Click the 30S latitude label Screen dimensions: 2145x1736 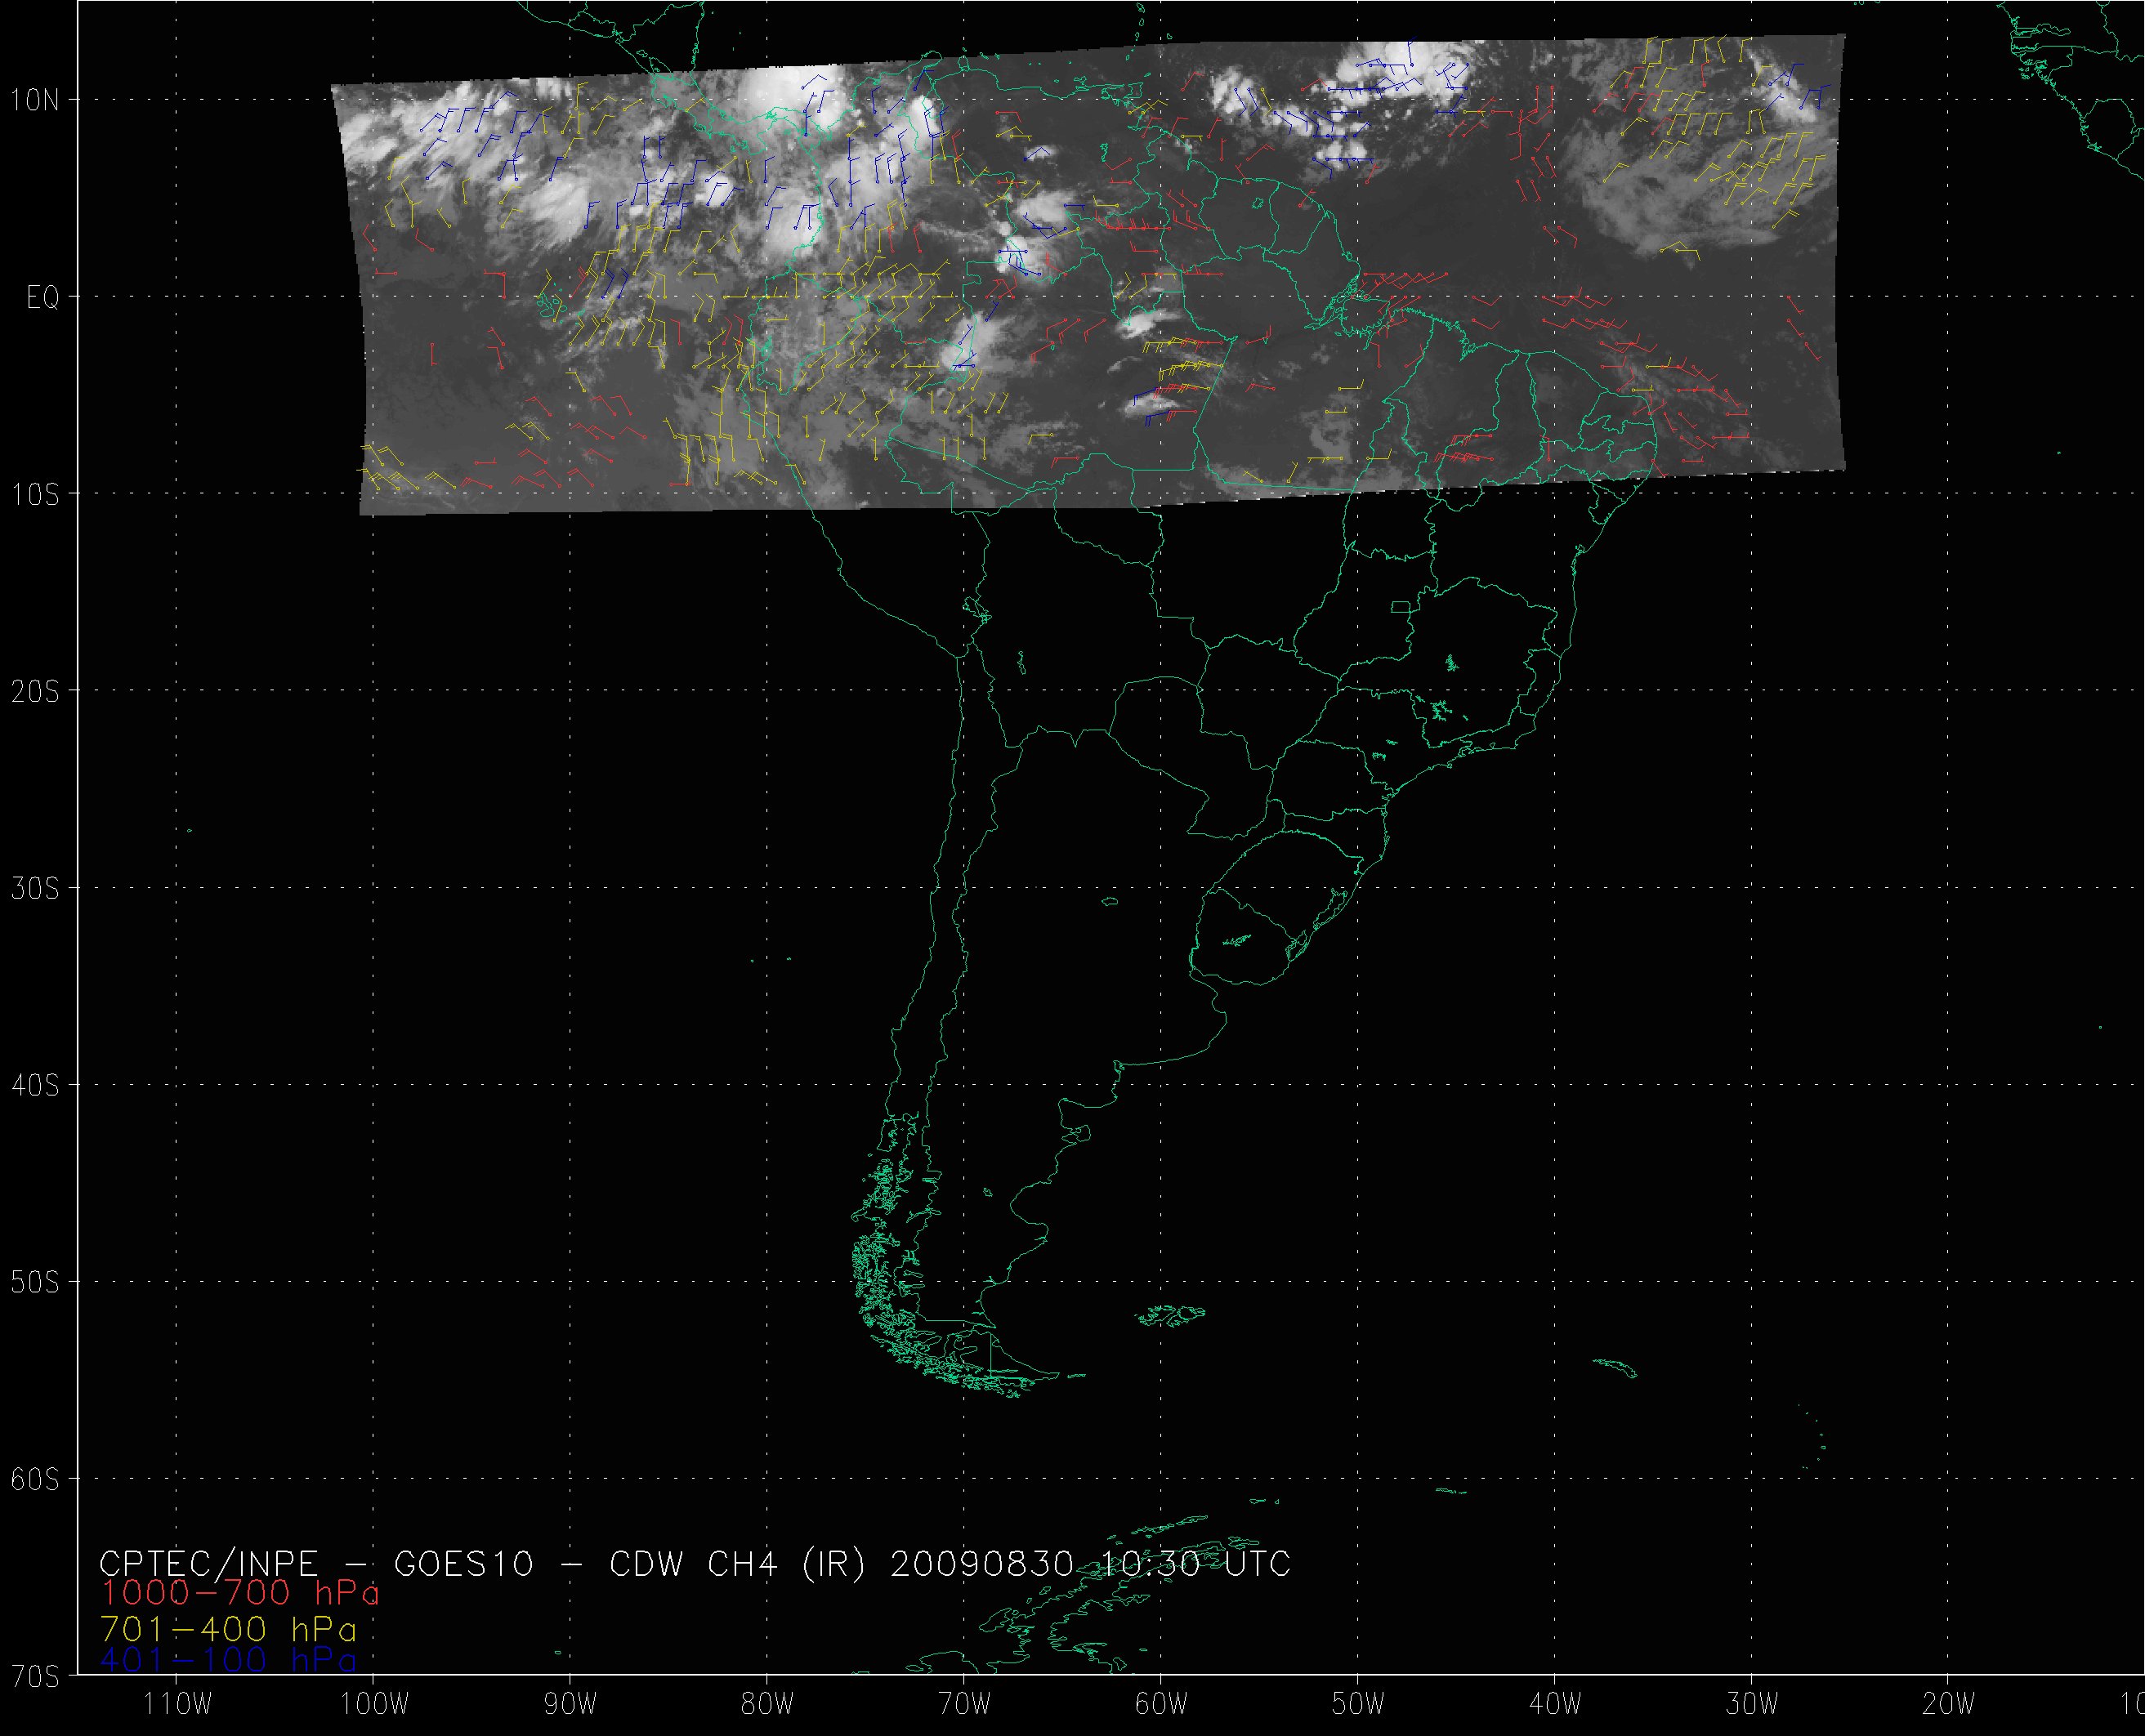[x=36, y=889]
